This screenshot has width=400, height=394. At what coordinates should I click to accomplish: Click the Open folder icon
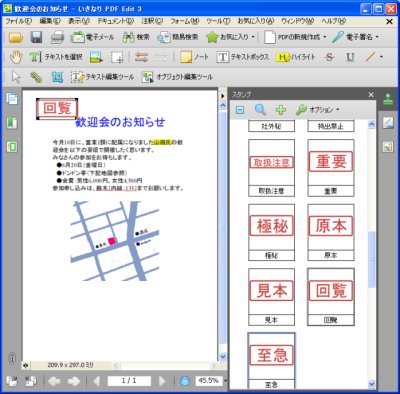click(x=16, y=37)
